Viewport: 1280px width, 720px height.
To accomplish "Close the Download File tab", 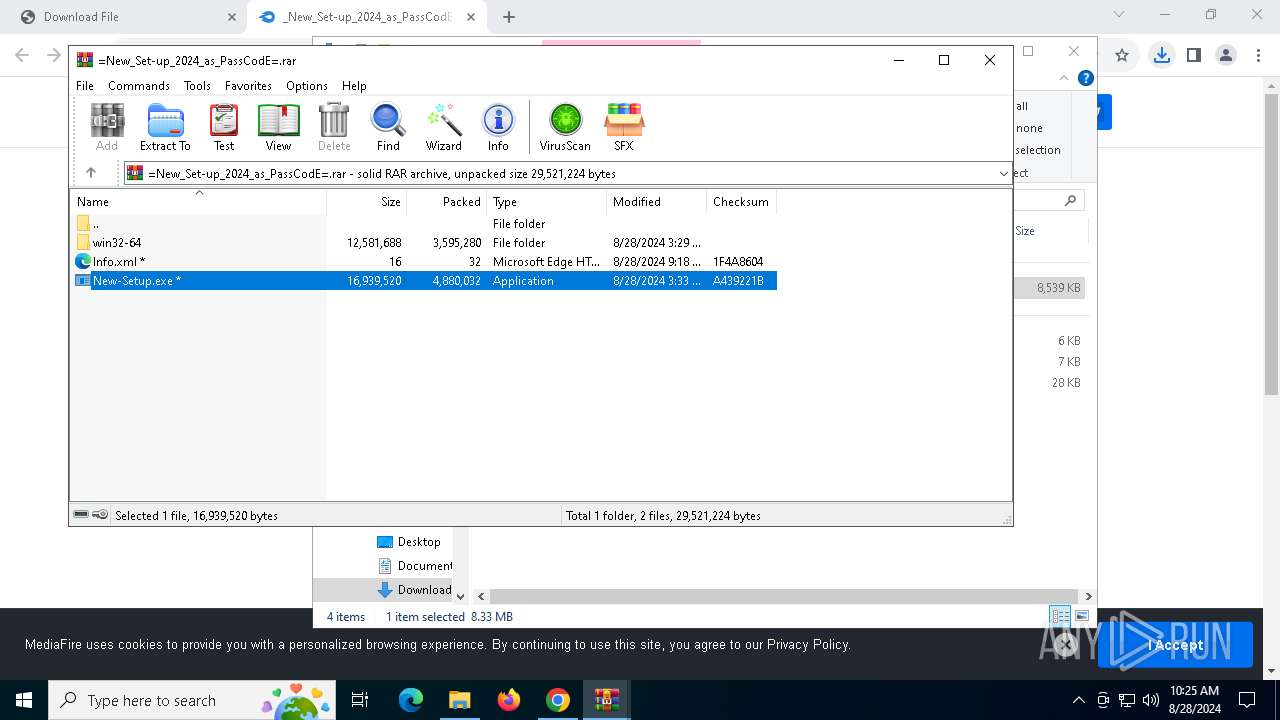I will tap(231, 17).
